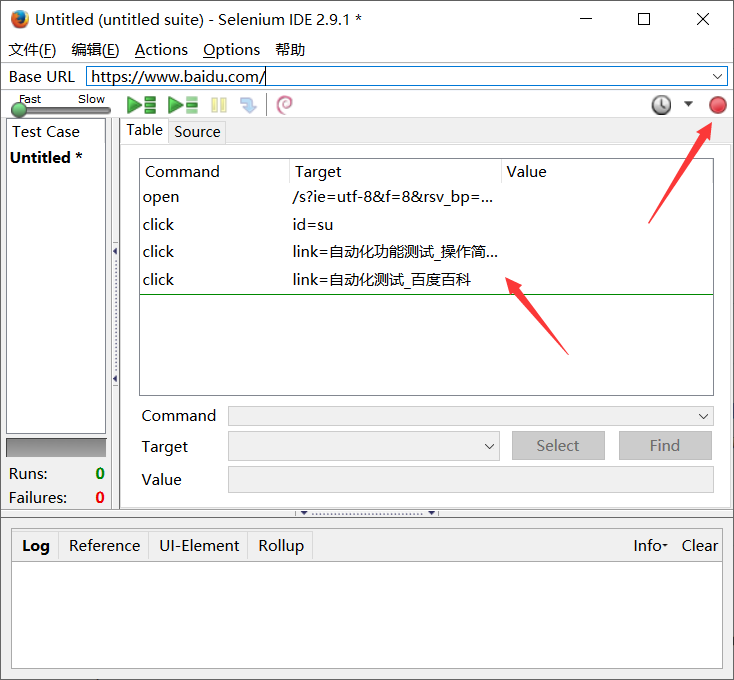This screenshot has width=734, height=680.
Task: Click the Select button
Action: tap(558, 446)
